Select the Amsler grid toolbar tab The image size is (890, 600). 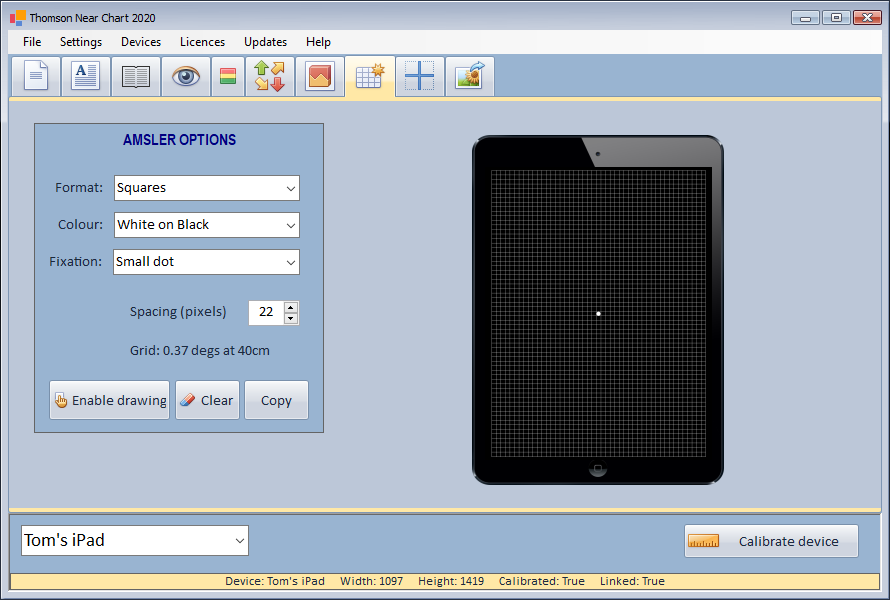[x=370, y=77]
